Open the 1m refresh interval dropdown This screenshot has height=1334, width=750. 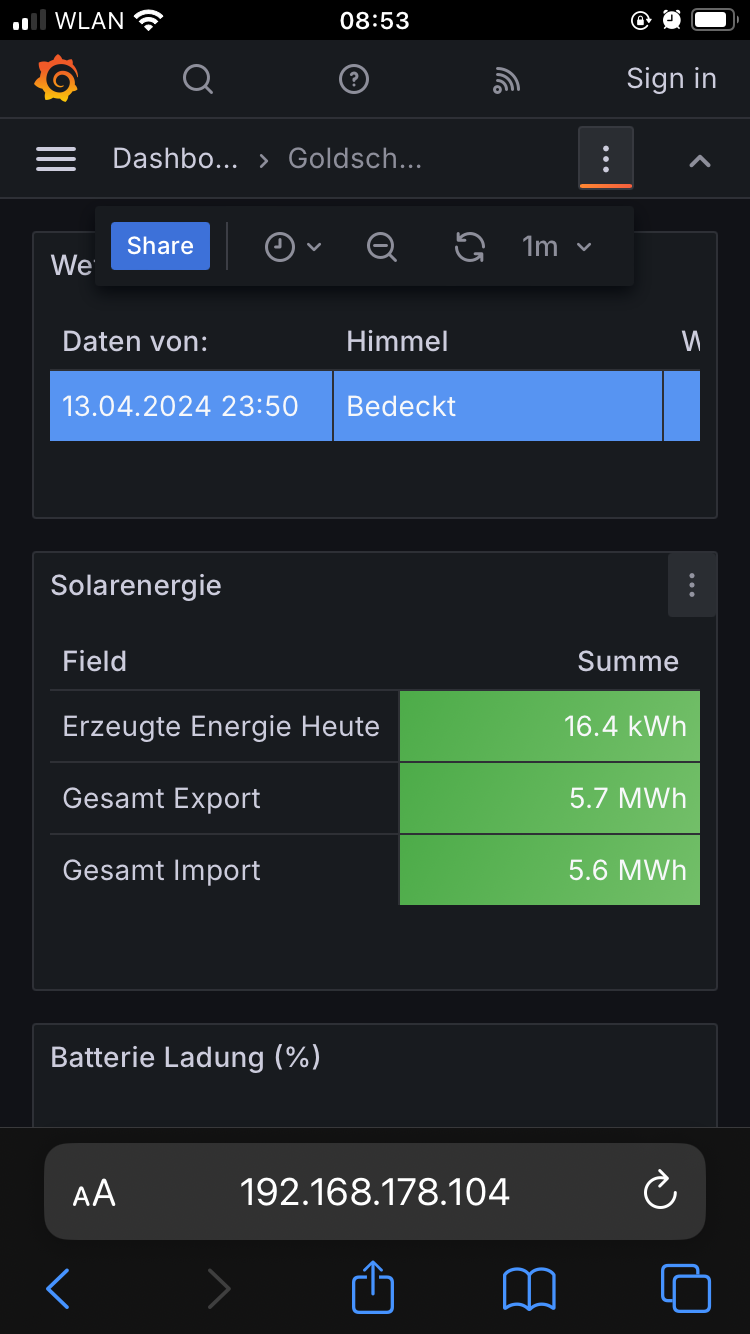pos(557,246)
